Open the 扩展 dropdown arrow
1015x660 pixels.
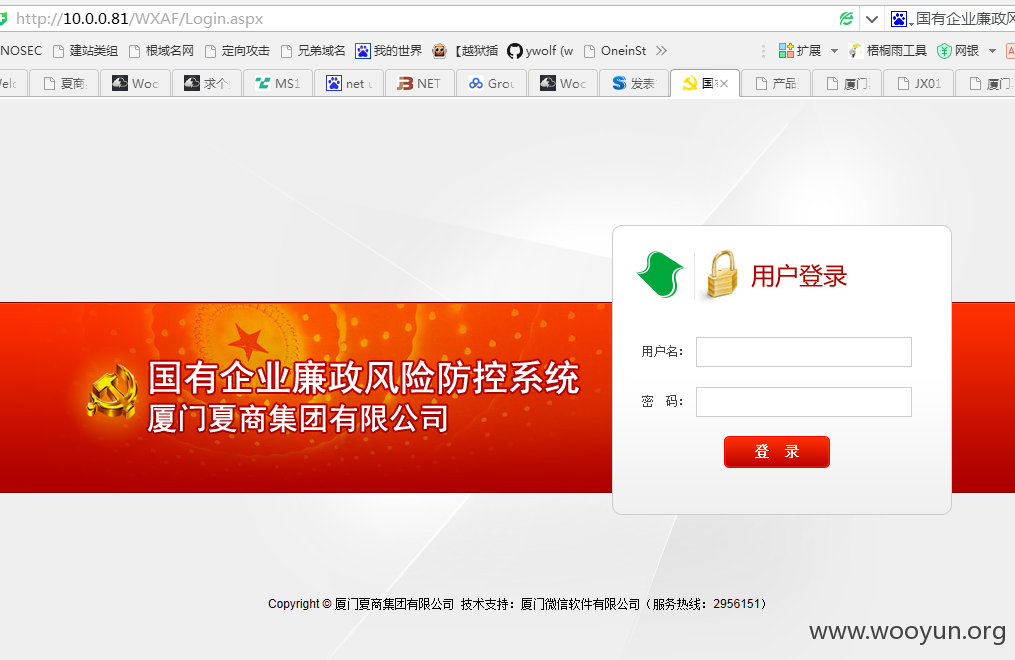tap(834, 50)
